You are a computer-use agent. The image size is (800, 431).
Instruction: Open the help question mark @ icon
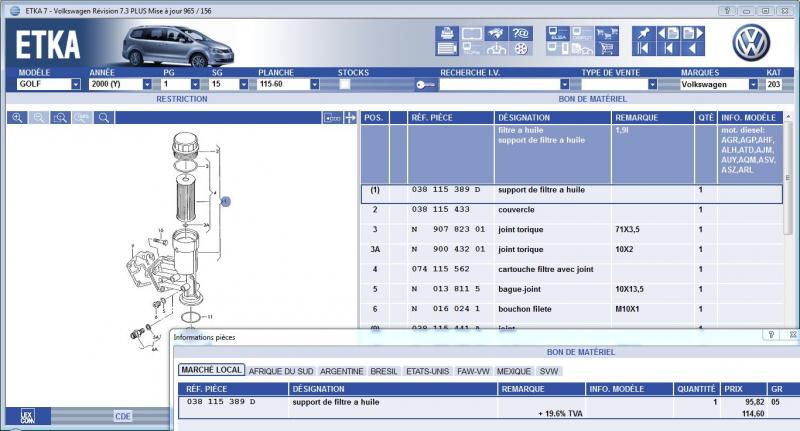pyautogui.click(x=520, y=34)
